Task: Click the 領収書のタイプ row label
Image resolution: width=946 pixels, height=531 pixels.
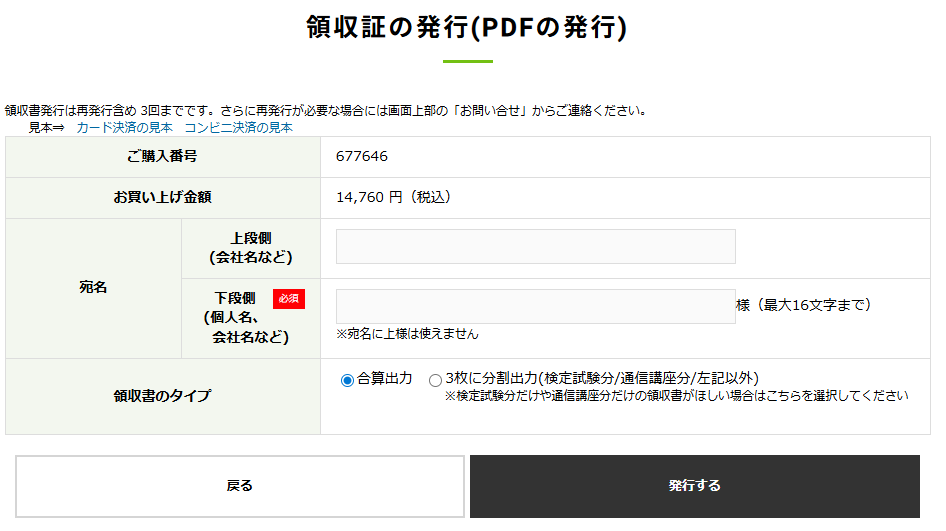Action: tap(162, 396)
